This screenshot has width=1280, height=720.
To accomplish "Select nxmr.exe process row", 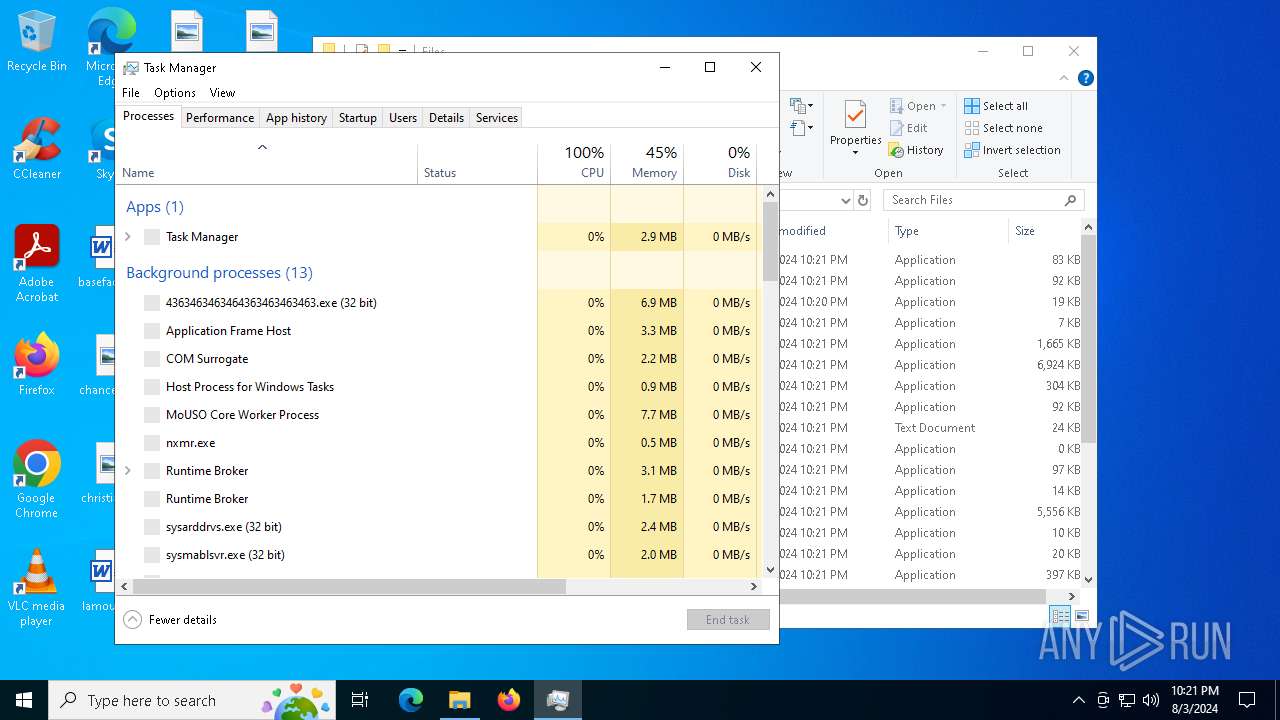I will pyautogui.click(x=438, y=442).
